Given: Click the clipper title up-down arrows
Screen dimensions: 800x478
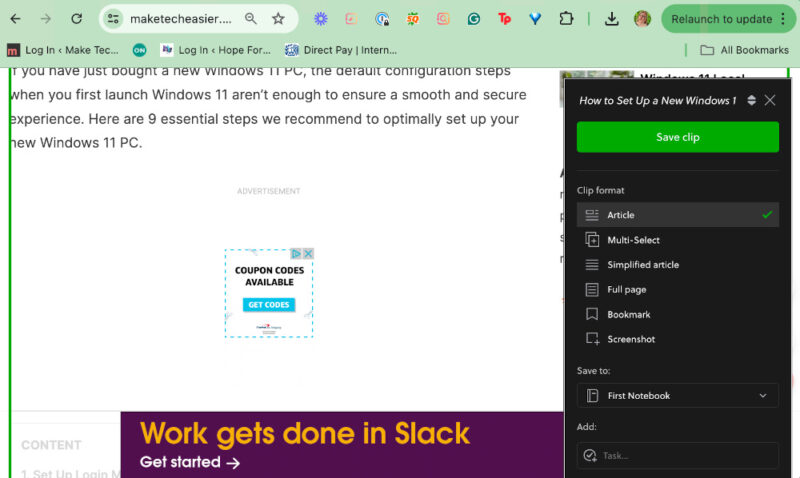Looking at the screenshot, I should [x=752, y=100].
